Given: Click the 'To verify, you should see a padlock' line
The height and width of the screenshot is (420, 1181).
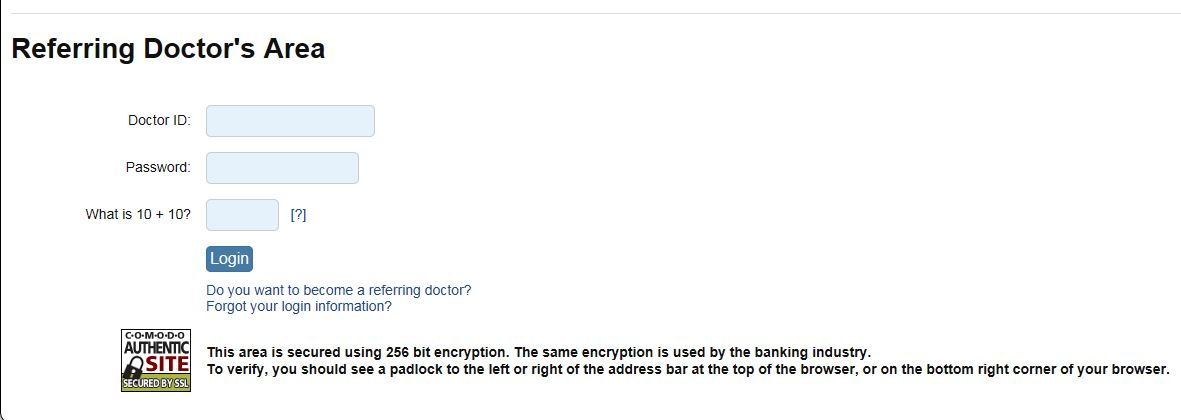Looking at the screenshot, I should [x=687, y=369].
